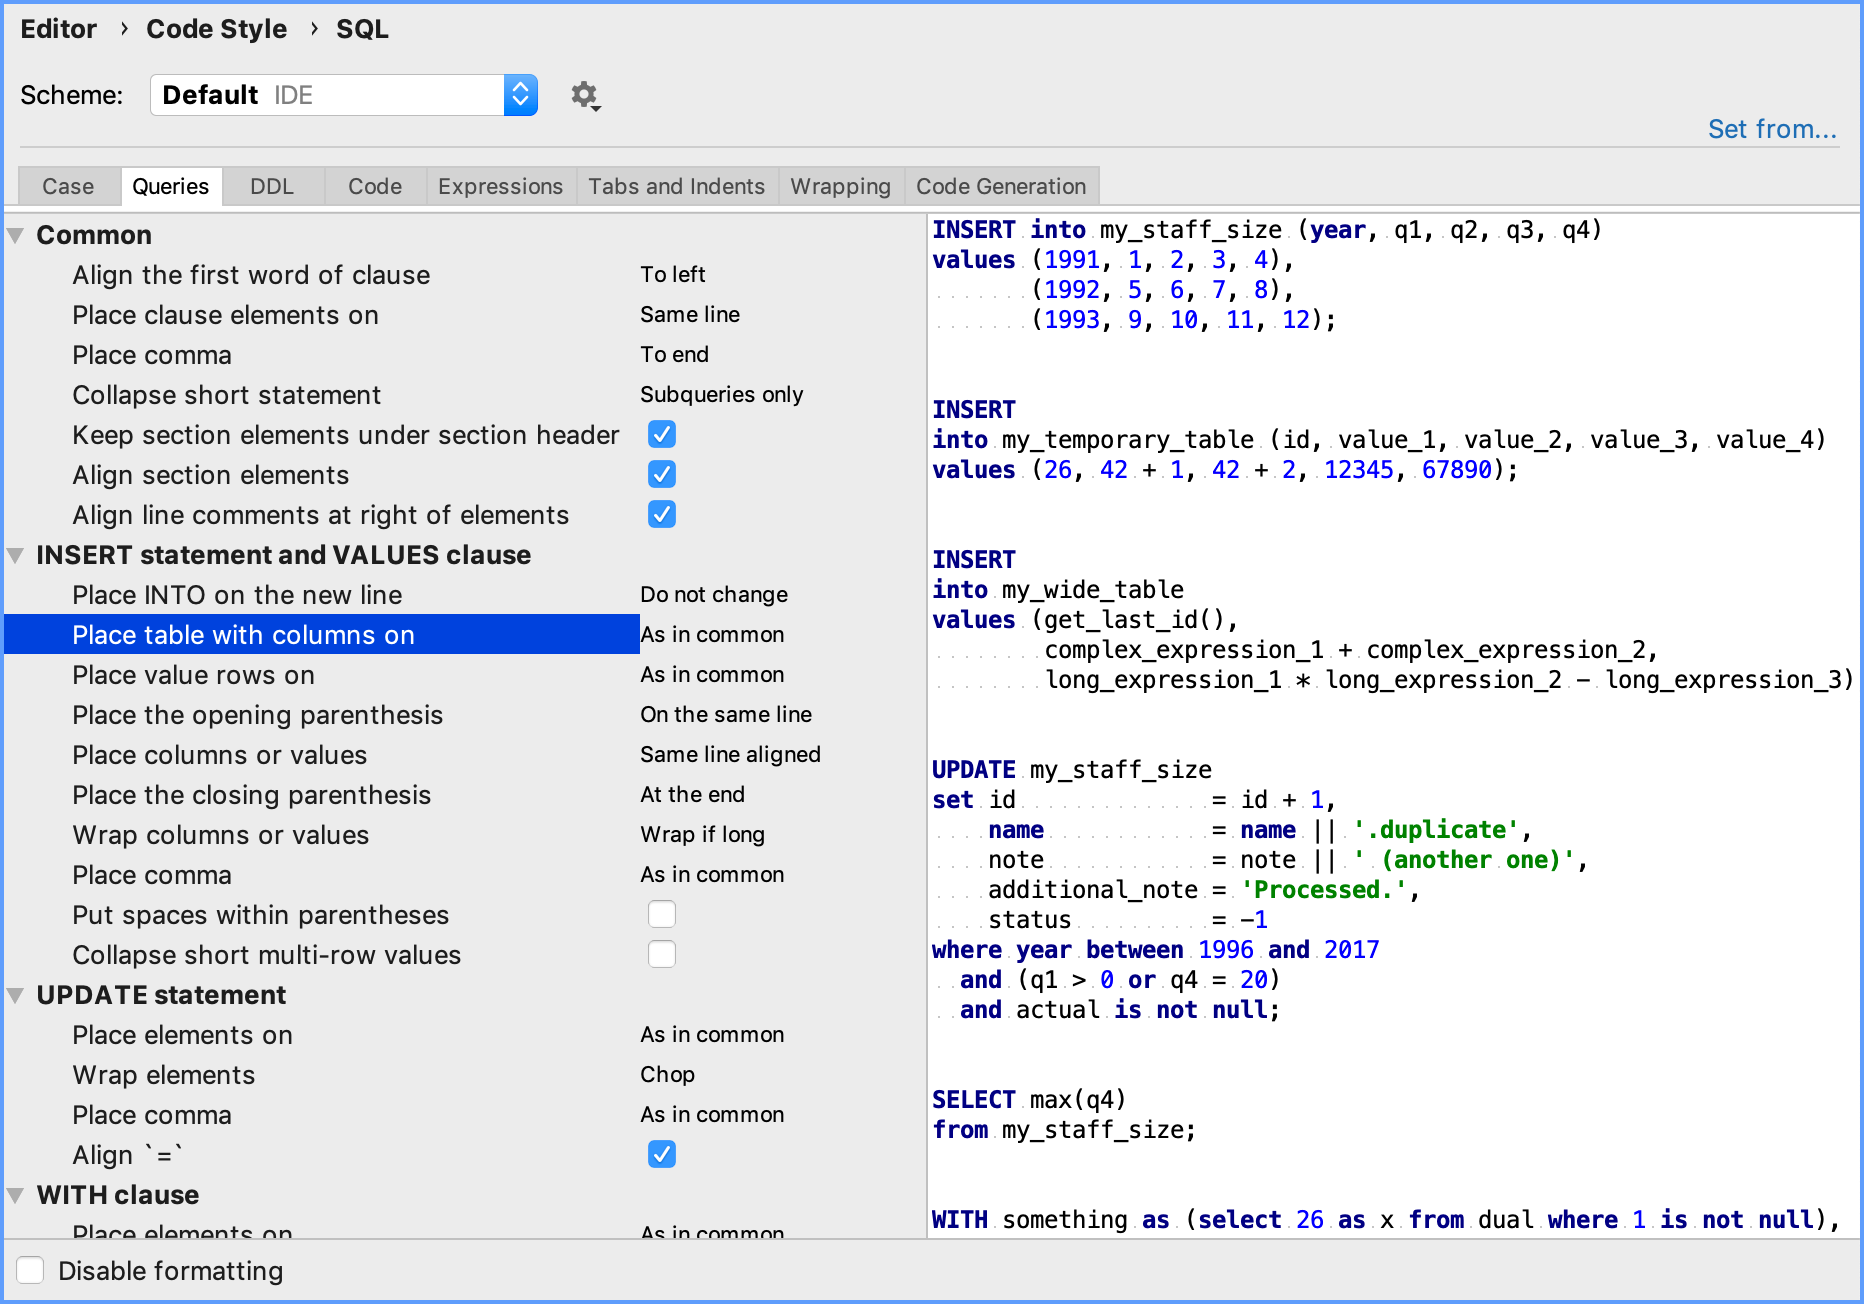1864x1304 pixels.
Task: Collapse the UPDATE statement section
Action: (16, 996)
